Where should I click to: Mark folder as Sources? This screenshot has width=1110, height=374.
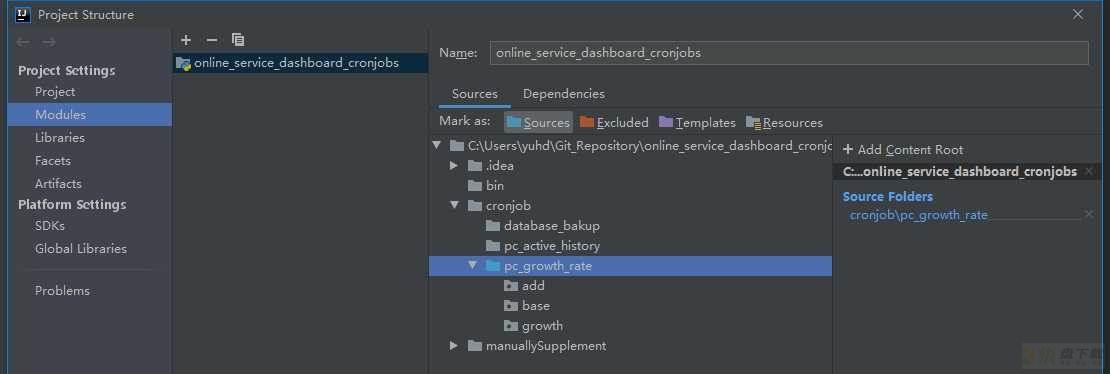click(538, 123)
